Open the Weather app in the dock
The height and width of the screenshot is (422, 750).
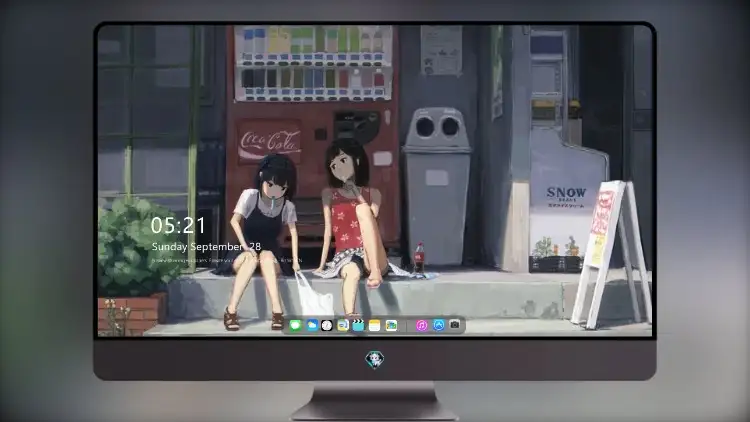pos(312,326)
